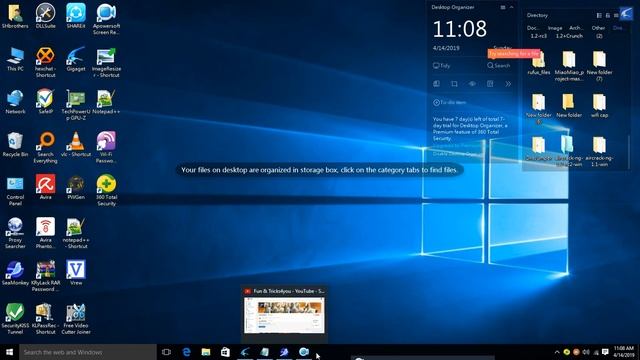Select the Network desktop icon
This screenshot has width=640, height=360.
pyautogui.click(x=15, y=102)
